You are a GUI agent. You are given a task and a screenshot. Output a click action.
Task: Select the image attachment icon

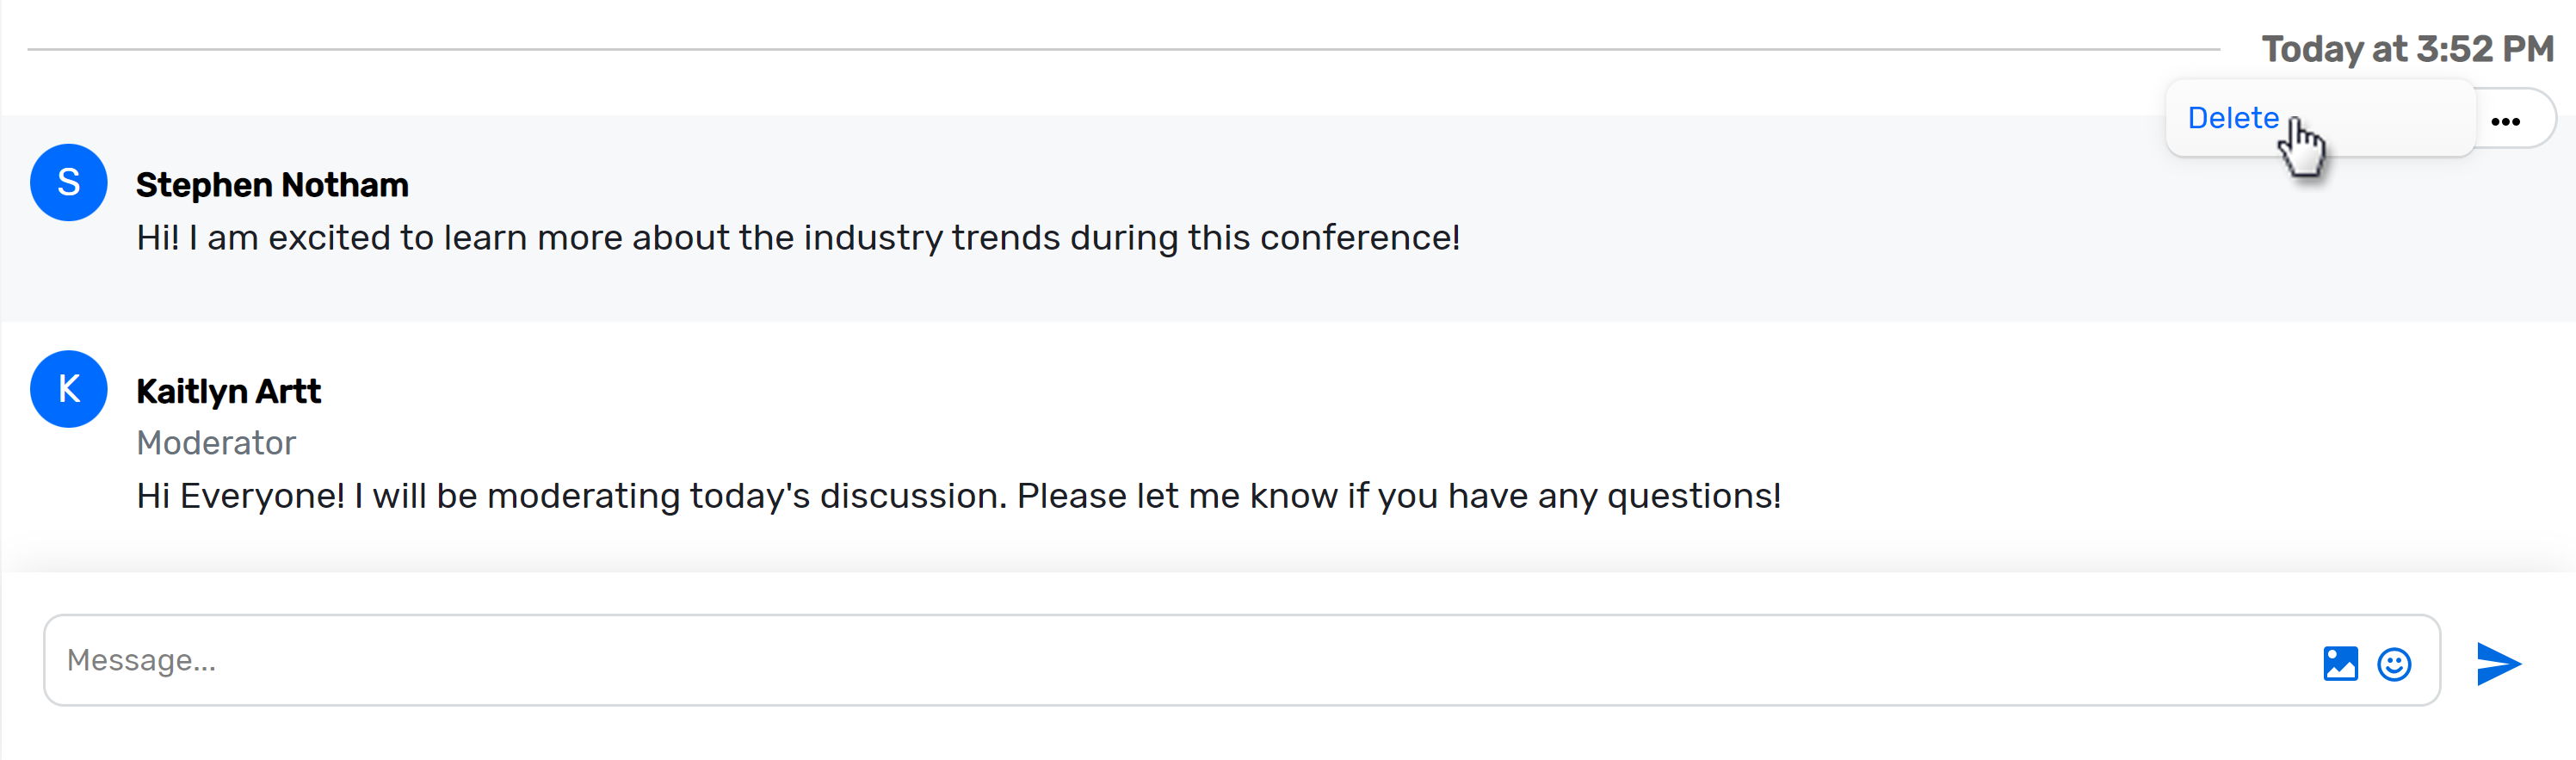pyautogui.click(x=2339, y=662)
